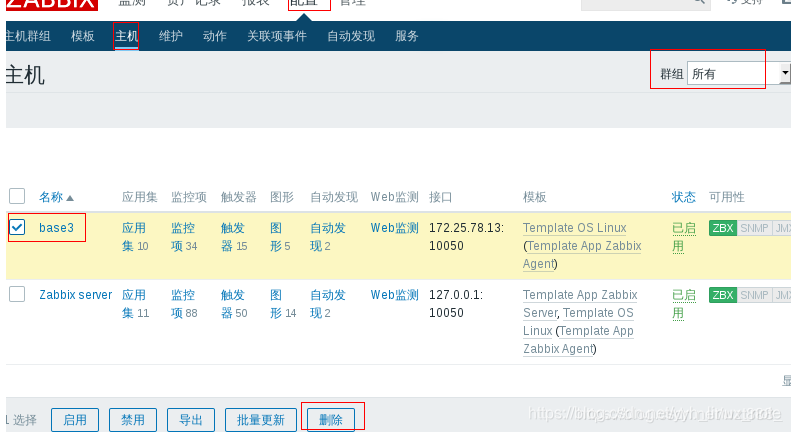Screen dimensions: 791x432
Task: Open base3 触发器 15 link
Action: pyautogui.click(x=234, y=237)
